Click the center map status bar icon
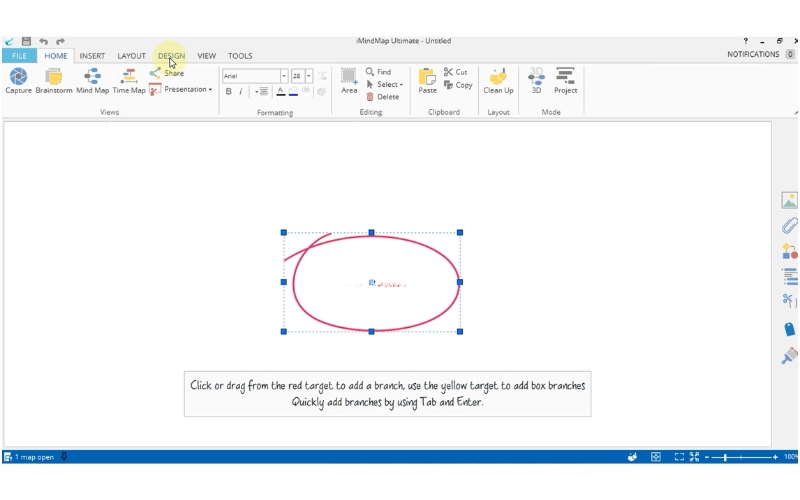This screenshot has width=800, height=500. click(656, 457)
